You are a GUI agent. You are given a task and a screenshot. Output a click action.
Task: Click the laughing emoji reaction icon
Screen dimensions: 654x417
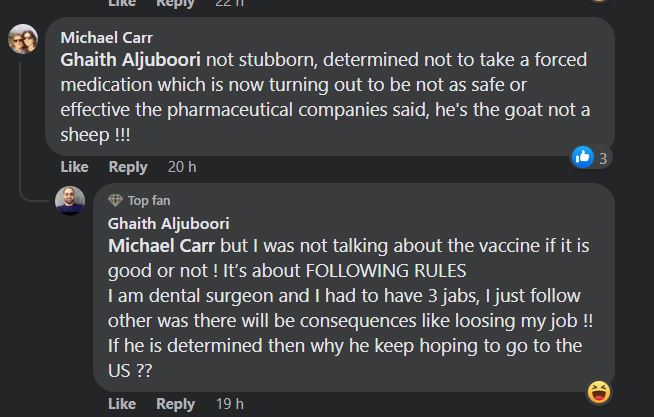[x=600, y=392]
